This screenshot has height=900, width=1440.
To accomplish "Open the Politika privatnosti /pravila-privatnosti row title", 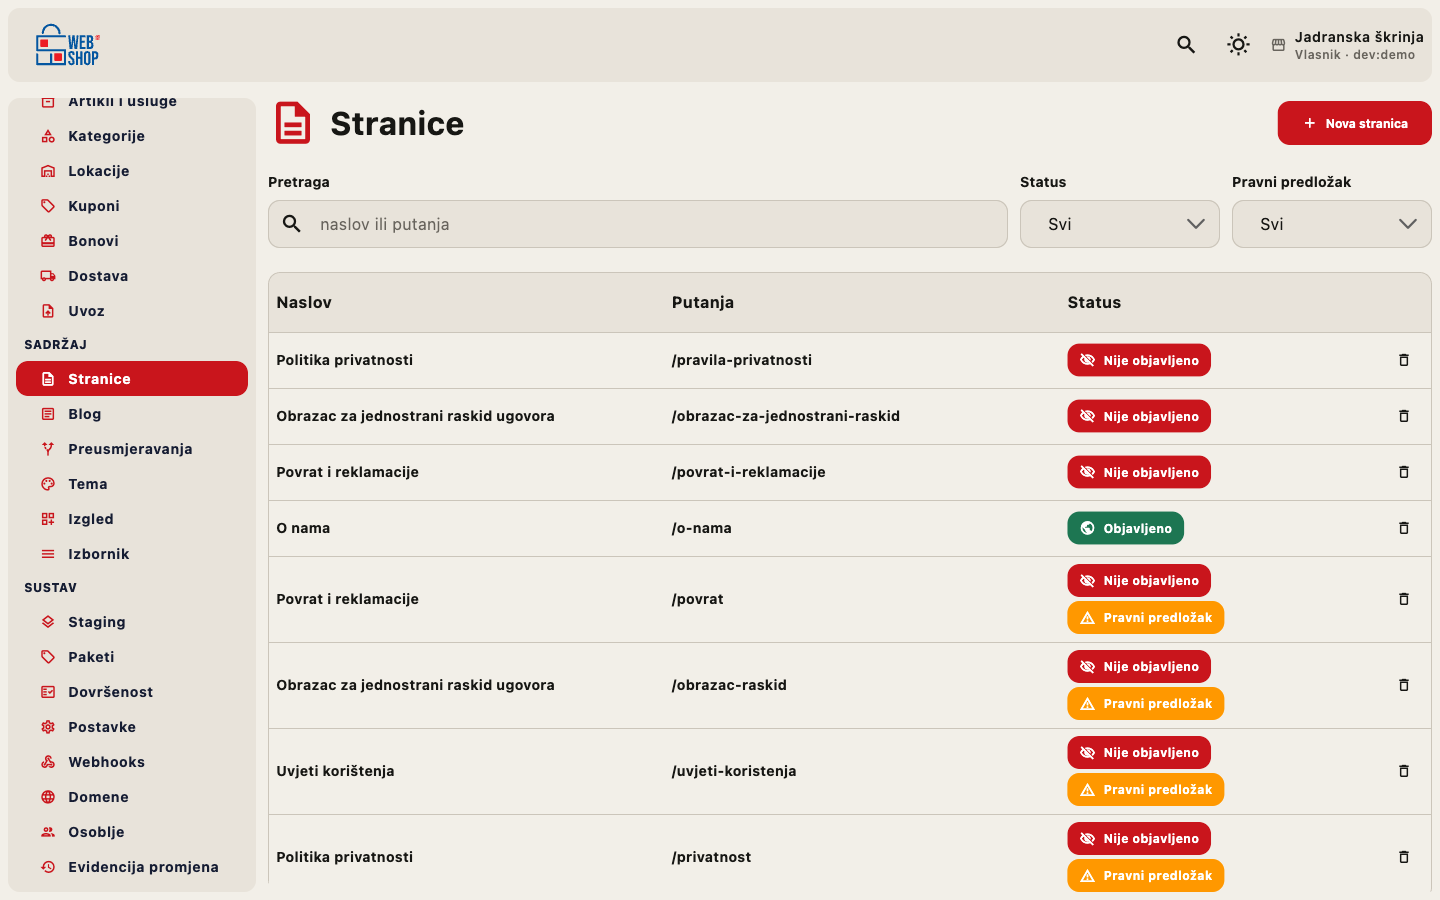I will tap(345, 360).
